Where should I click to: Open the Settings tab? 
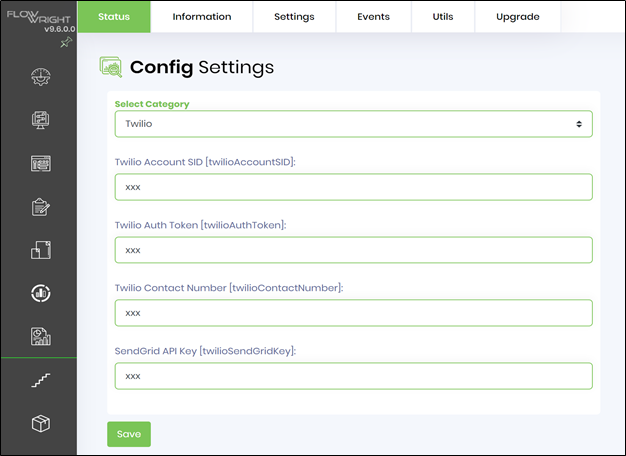(294, 17)
